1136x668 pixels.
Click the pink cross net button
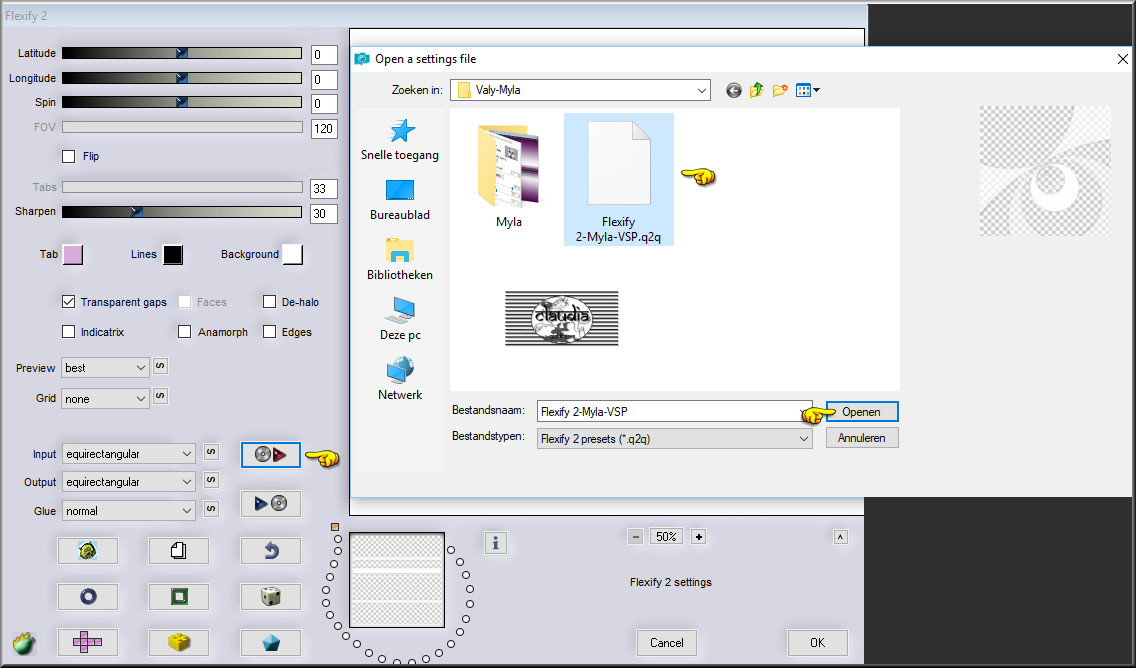coord(88,642)
